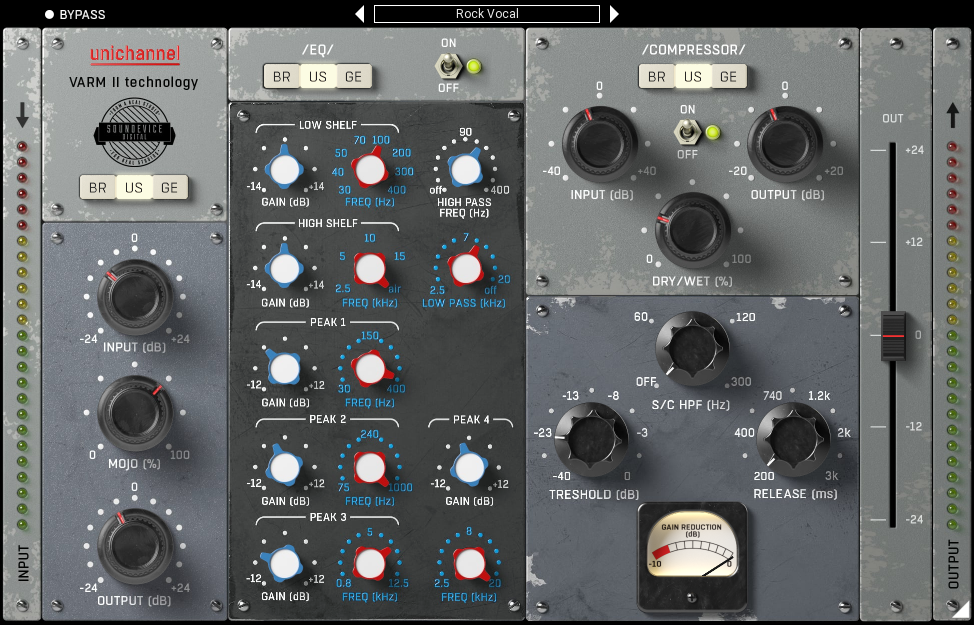Click the Peak 2 GAIN knob

[x=285, y=467]
